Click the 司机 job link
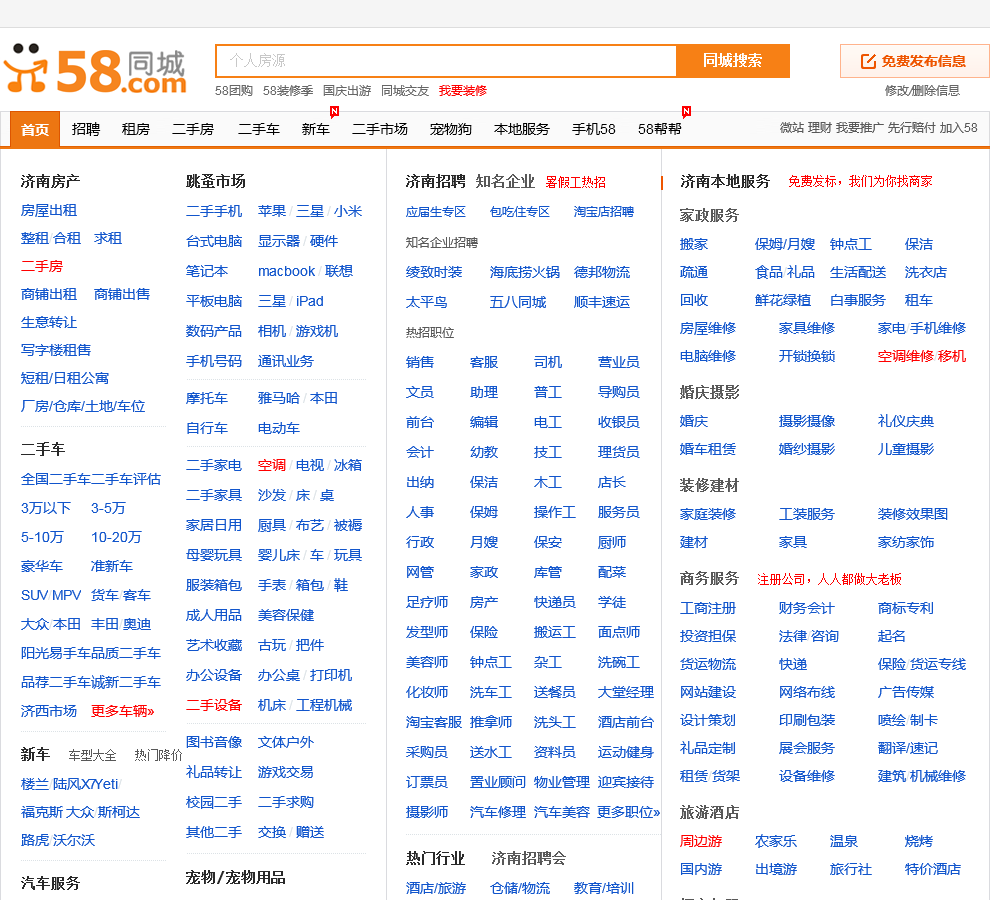The image size is (990, 900). point(547,363)
